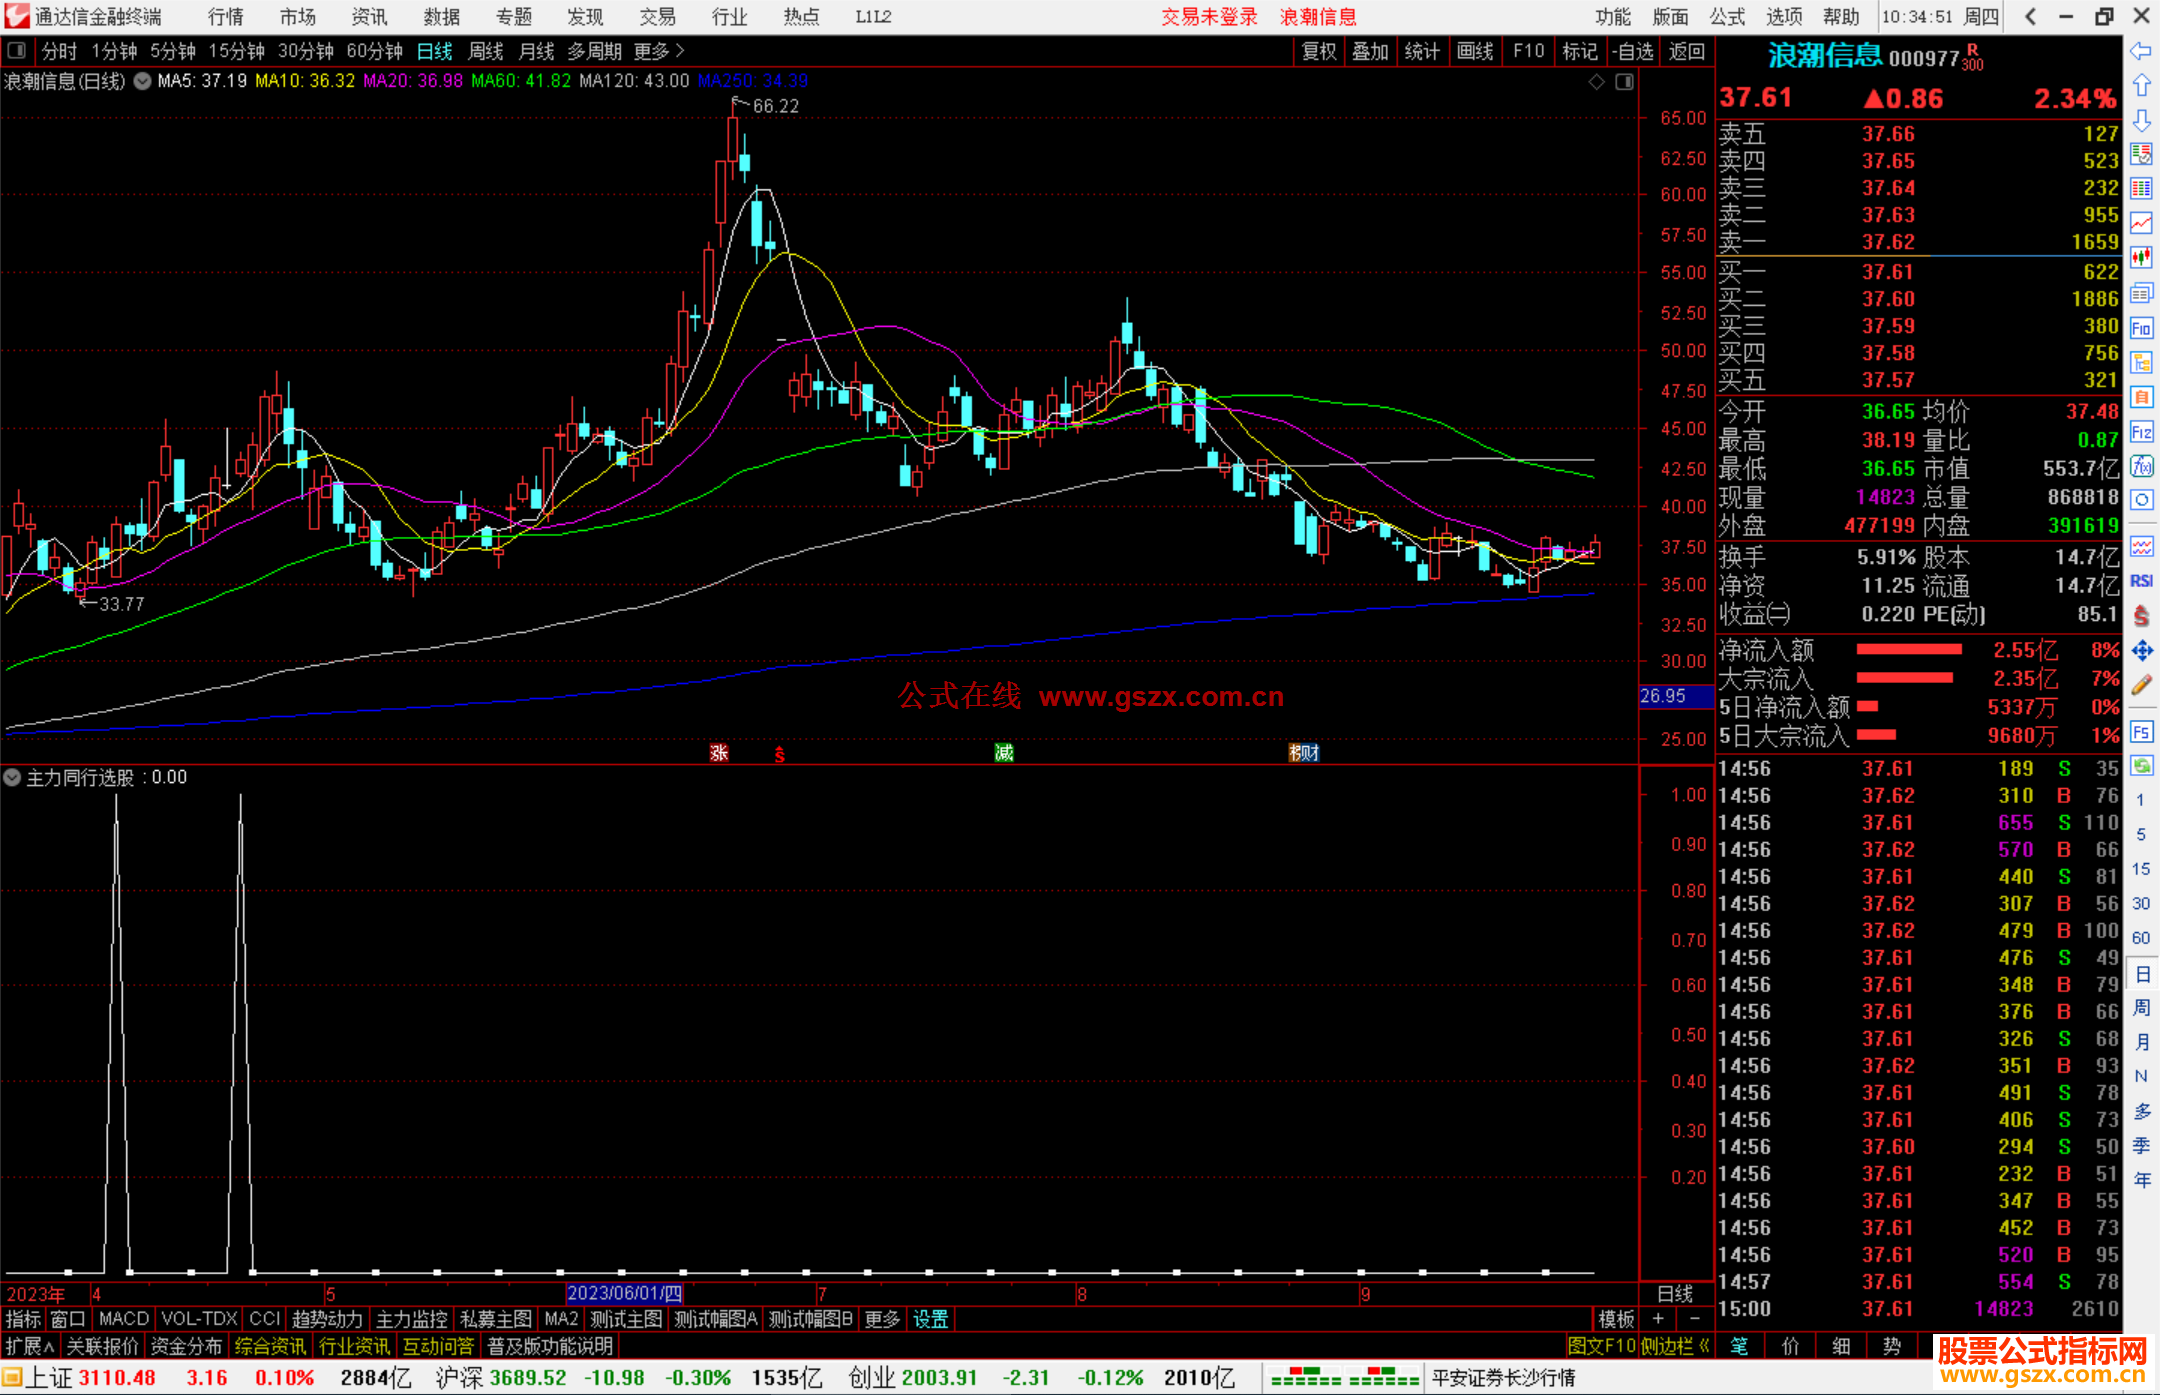Collapse the sidebar via 侧边栏 button
Viewport: 2160px width, 1395px height.
click(x=1675, y=1346)
